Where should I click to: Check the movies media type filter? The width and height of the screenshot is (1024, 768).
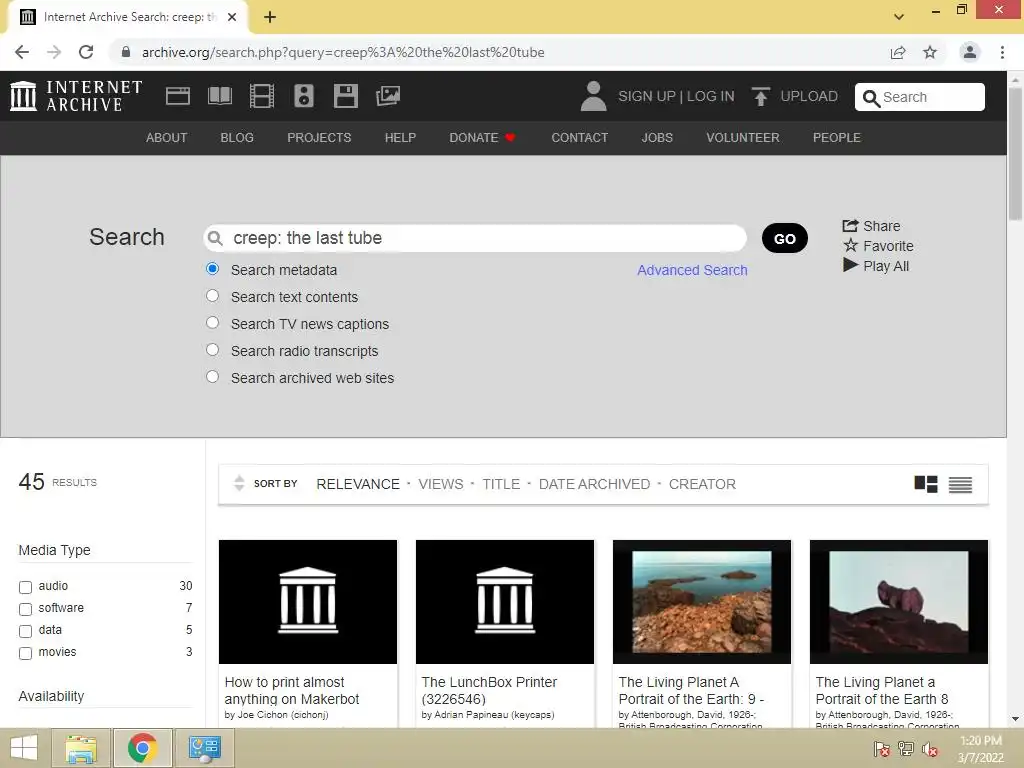click(x=25, y=653)
